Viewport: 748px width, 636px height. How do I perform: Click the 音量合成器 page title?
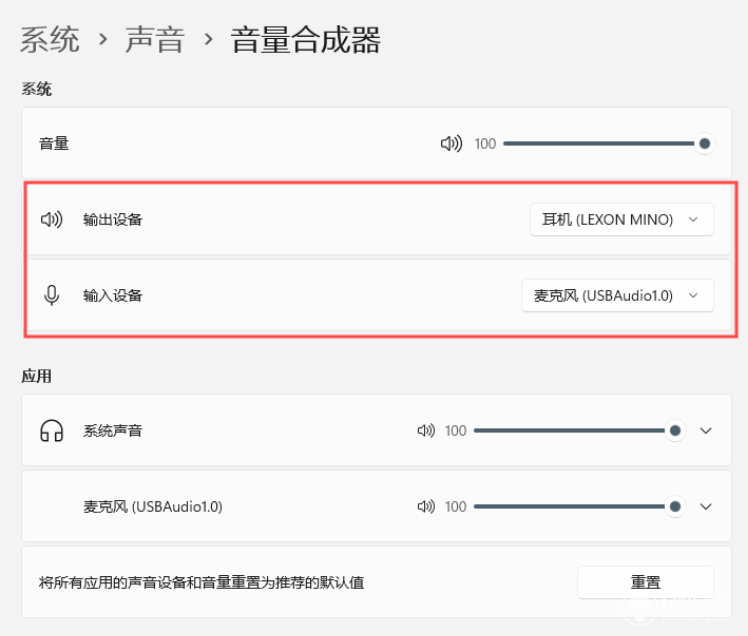pos(305,39)
